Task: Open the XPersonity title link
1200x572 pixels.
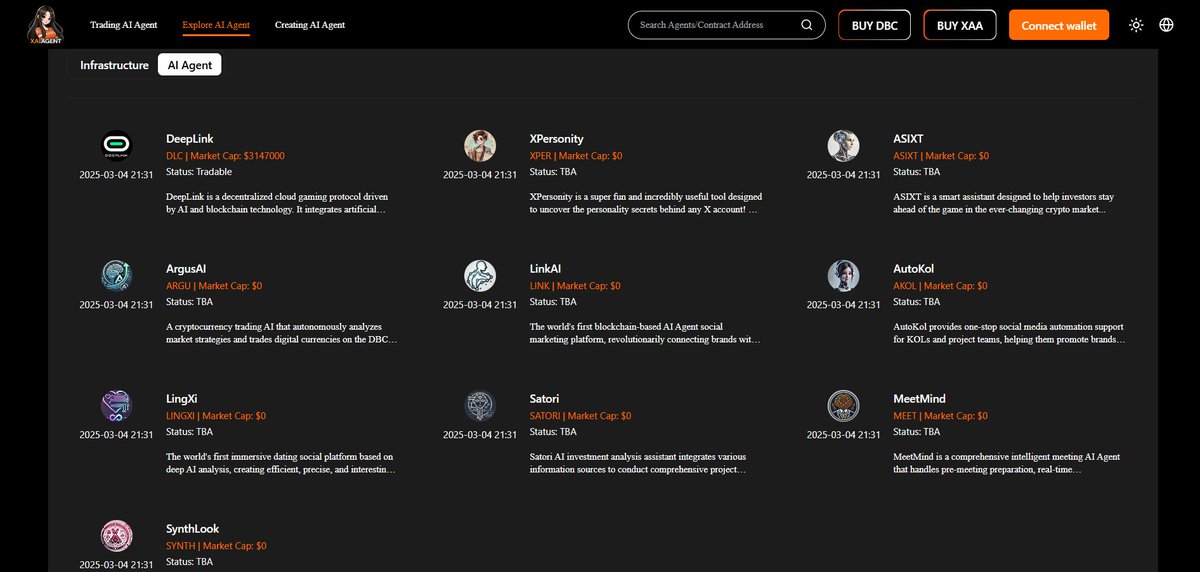Action: pyautogui.click(x=556, y=139)
